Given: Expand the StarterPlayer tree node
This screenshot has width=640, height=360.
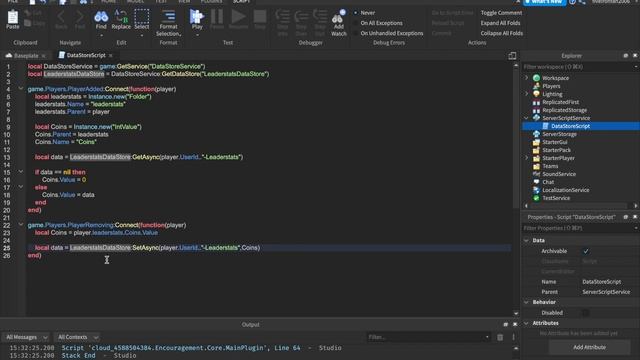Looking at the screenshot, I should click(527, 158).
